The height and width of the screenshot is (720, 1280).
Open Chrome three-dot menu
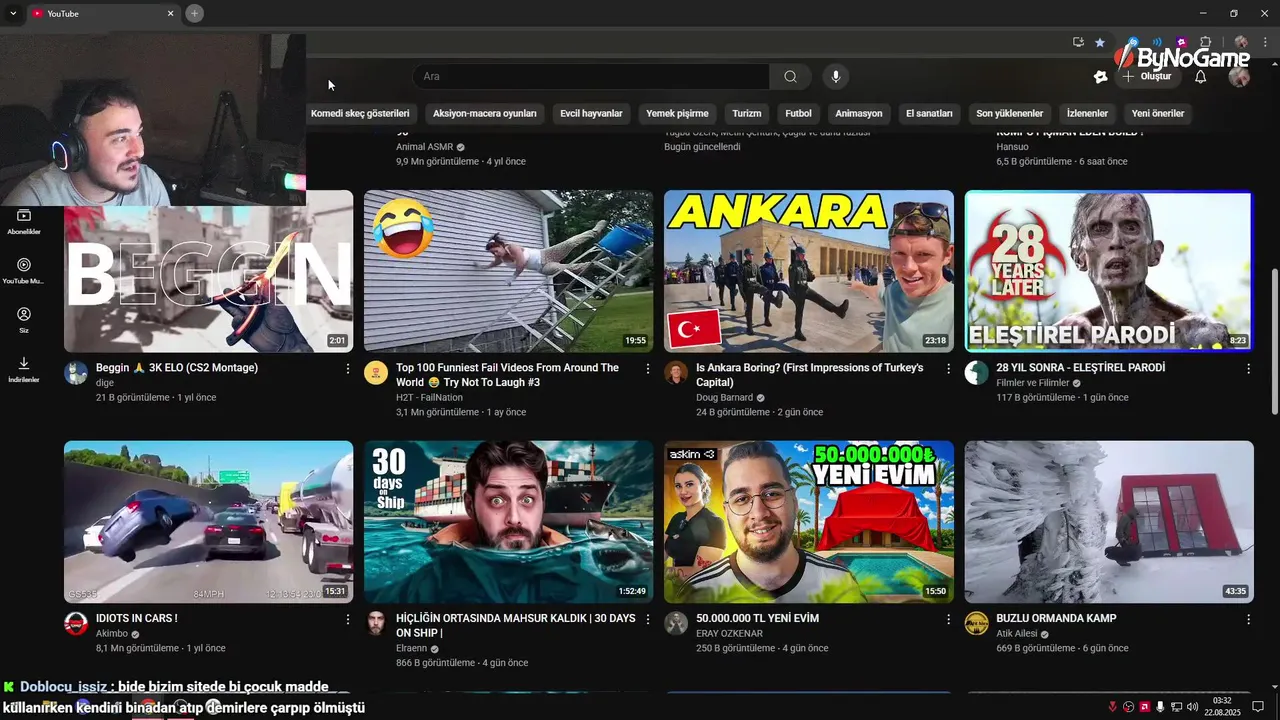coord(1265,42)
